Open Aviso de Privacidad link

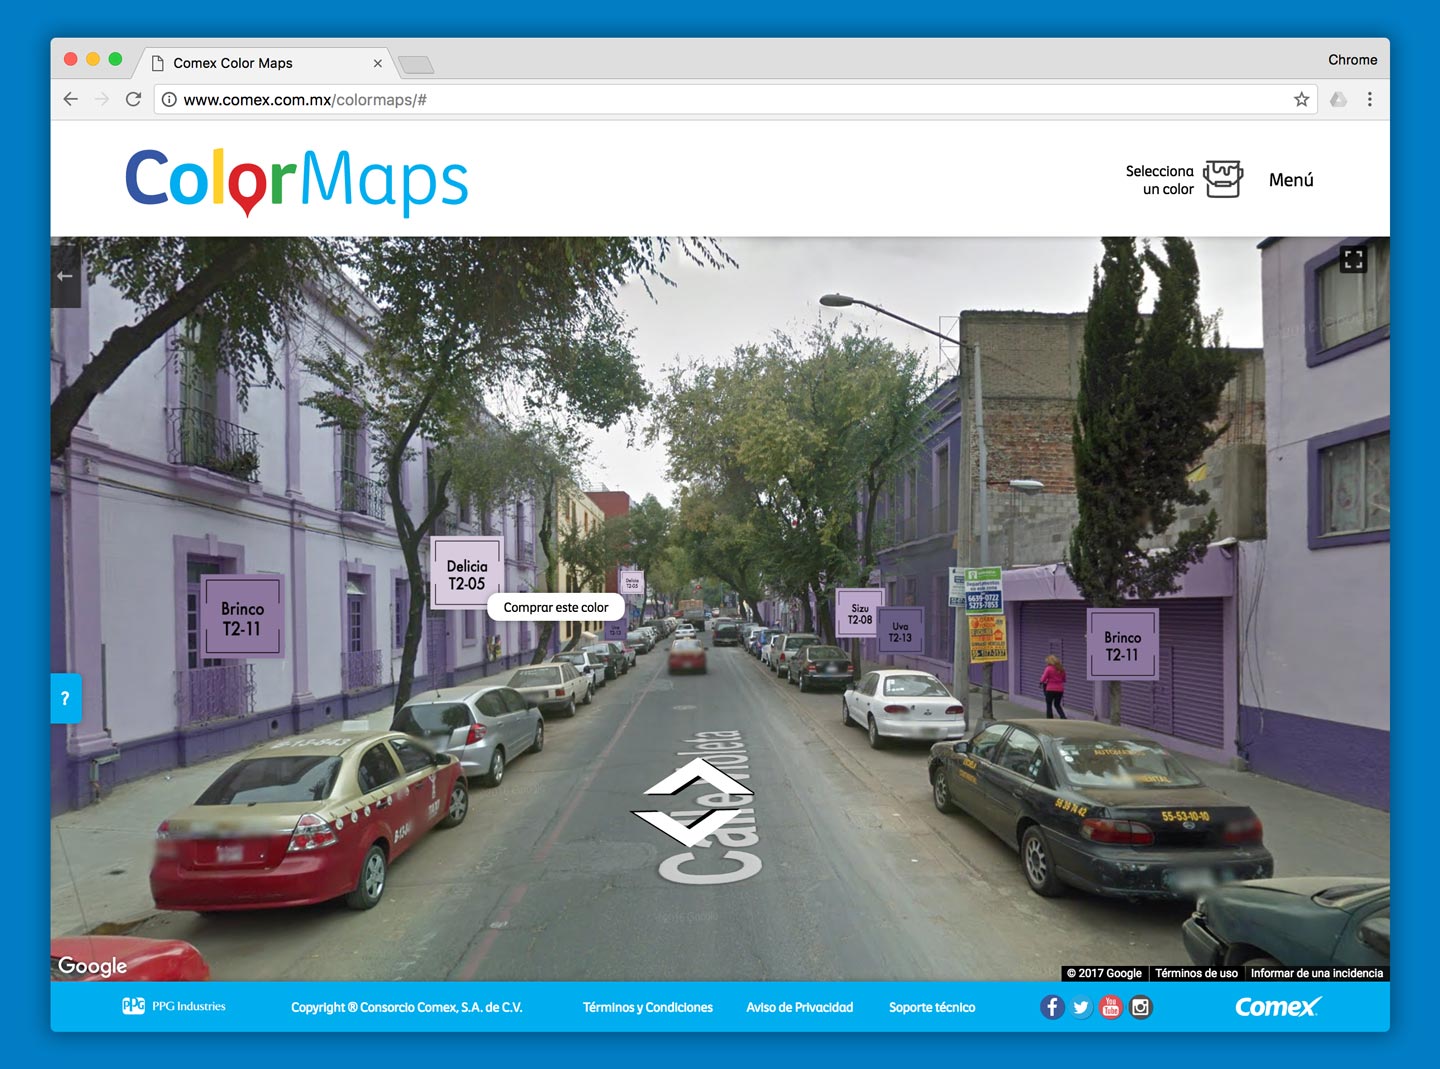[799, 1007]
